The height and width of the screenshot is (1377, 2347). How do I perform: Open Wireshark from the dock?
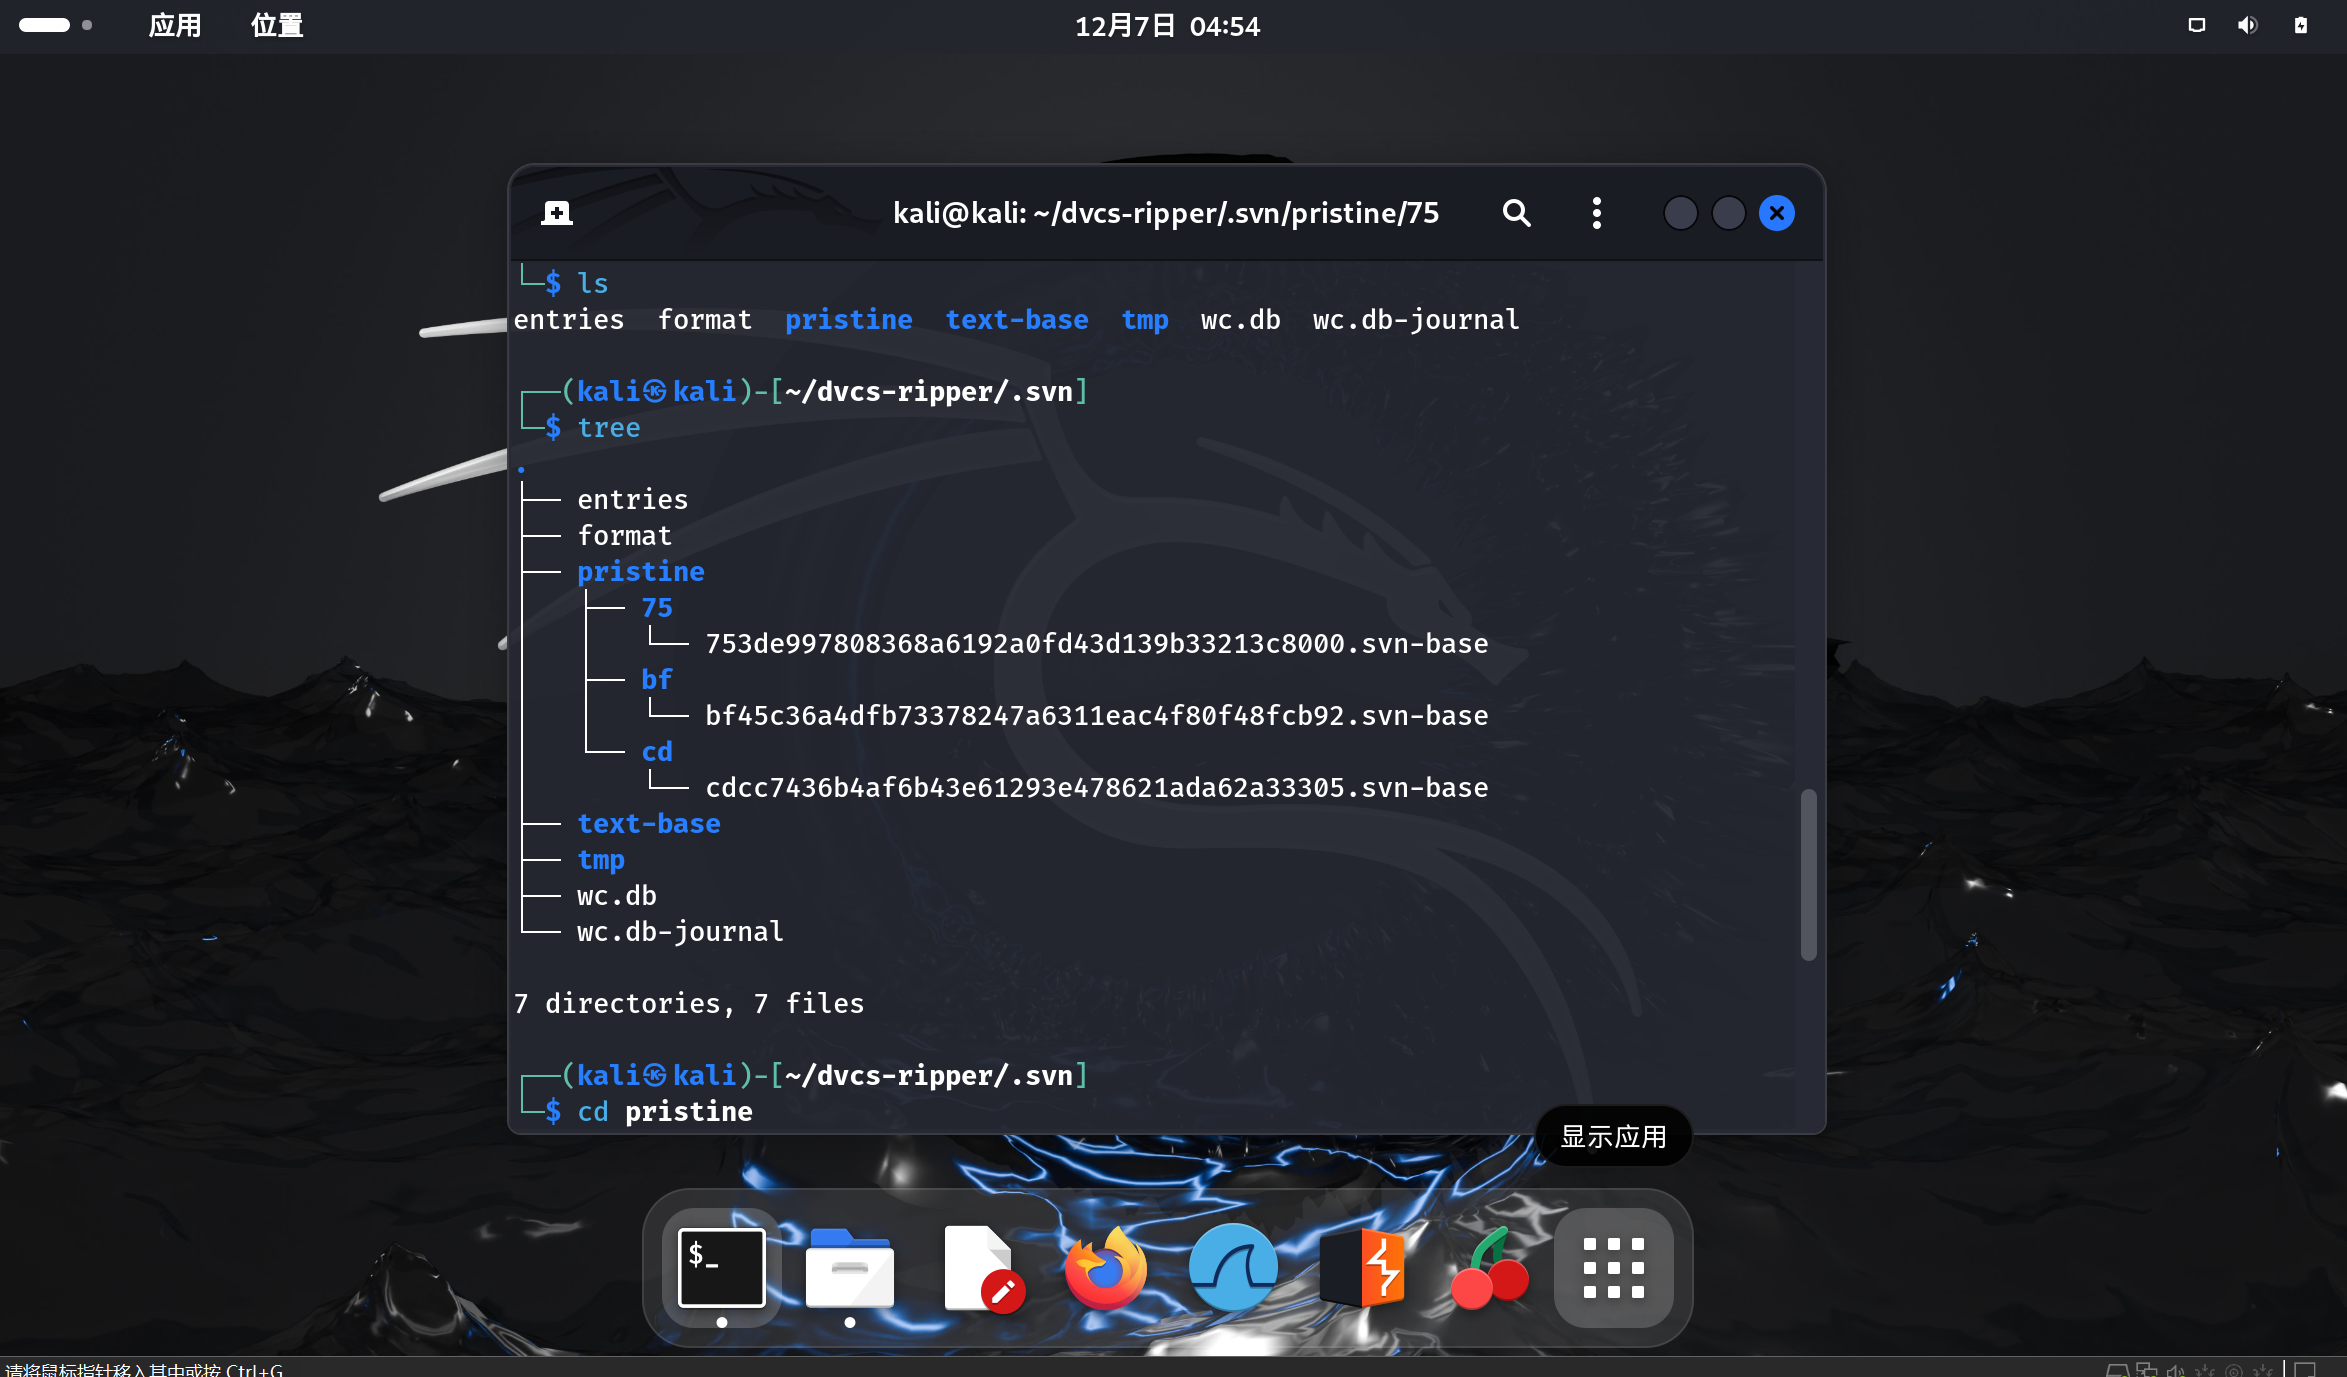click(x=1232, y=1268)
